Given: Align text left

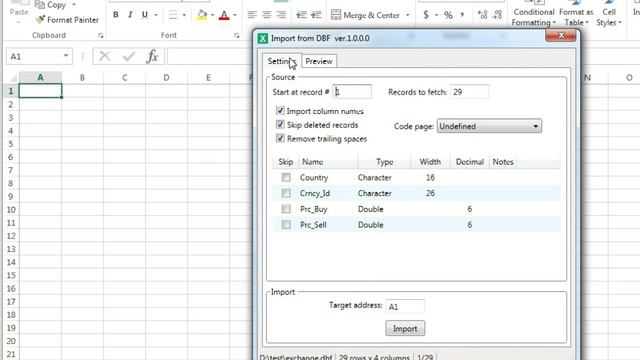Looking at the screenshot, I should [252, 15].
